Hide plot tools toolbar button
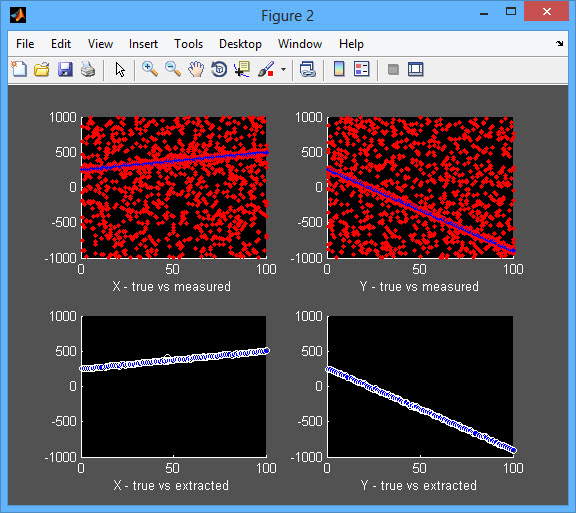 393,69
